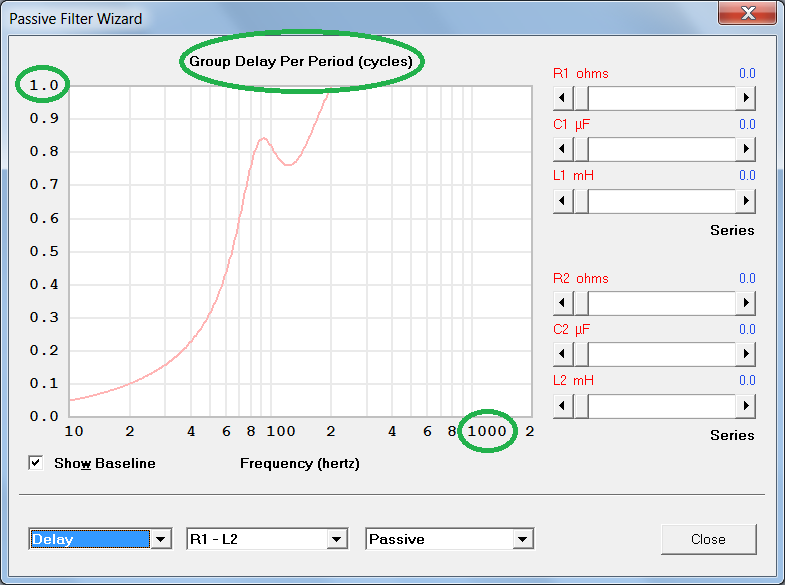Click the right arrow of the R2 ohms slider
The height and width of the screenshot is (585, 785).
pyautogui.click(x=745, y=303)
